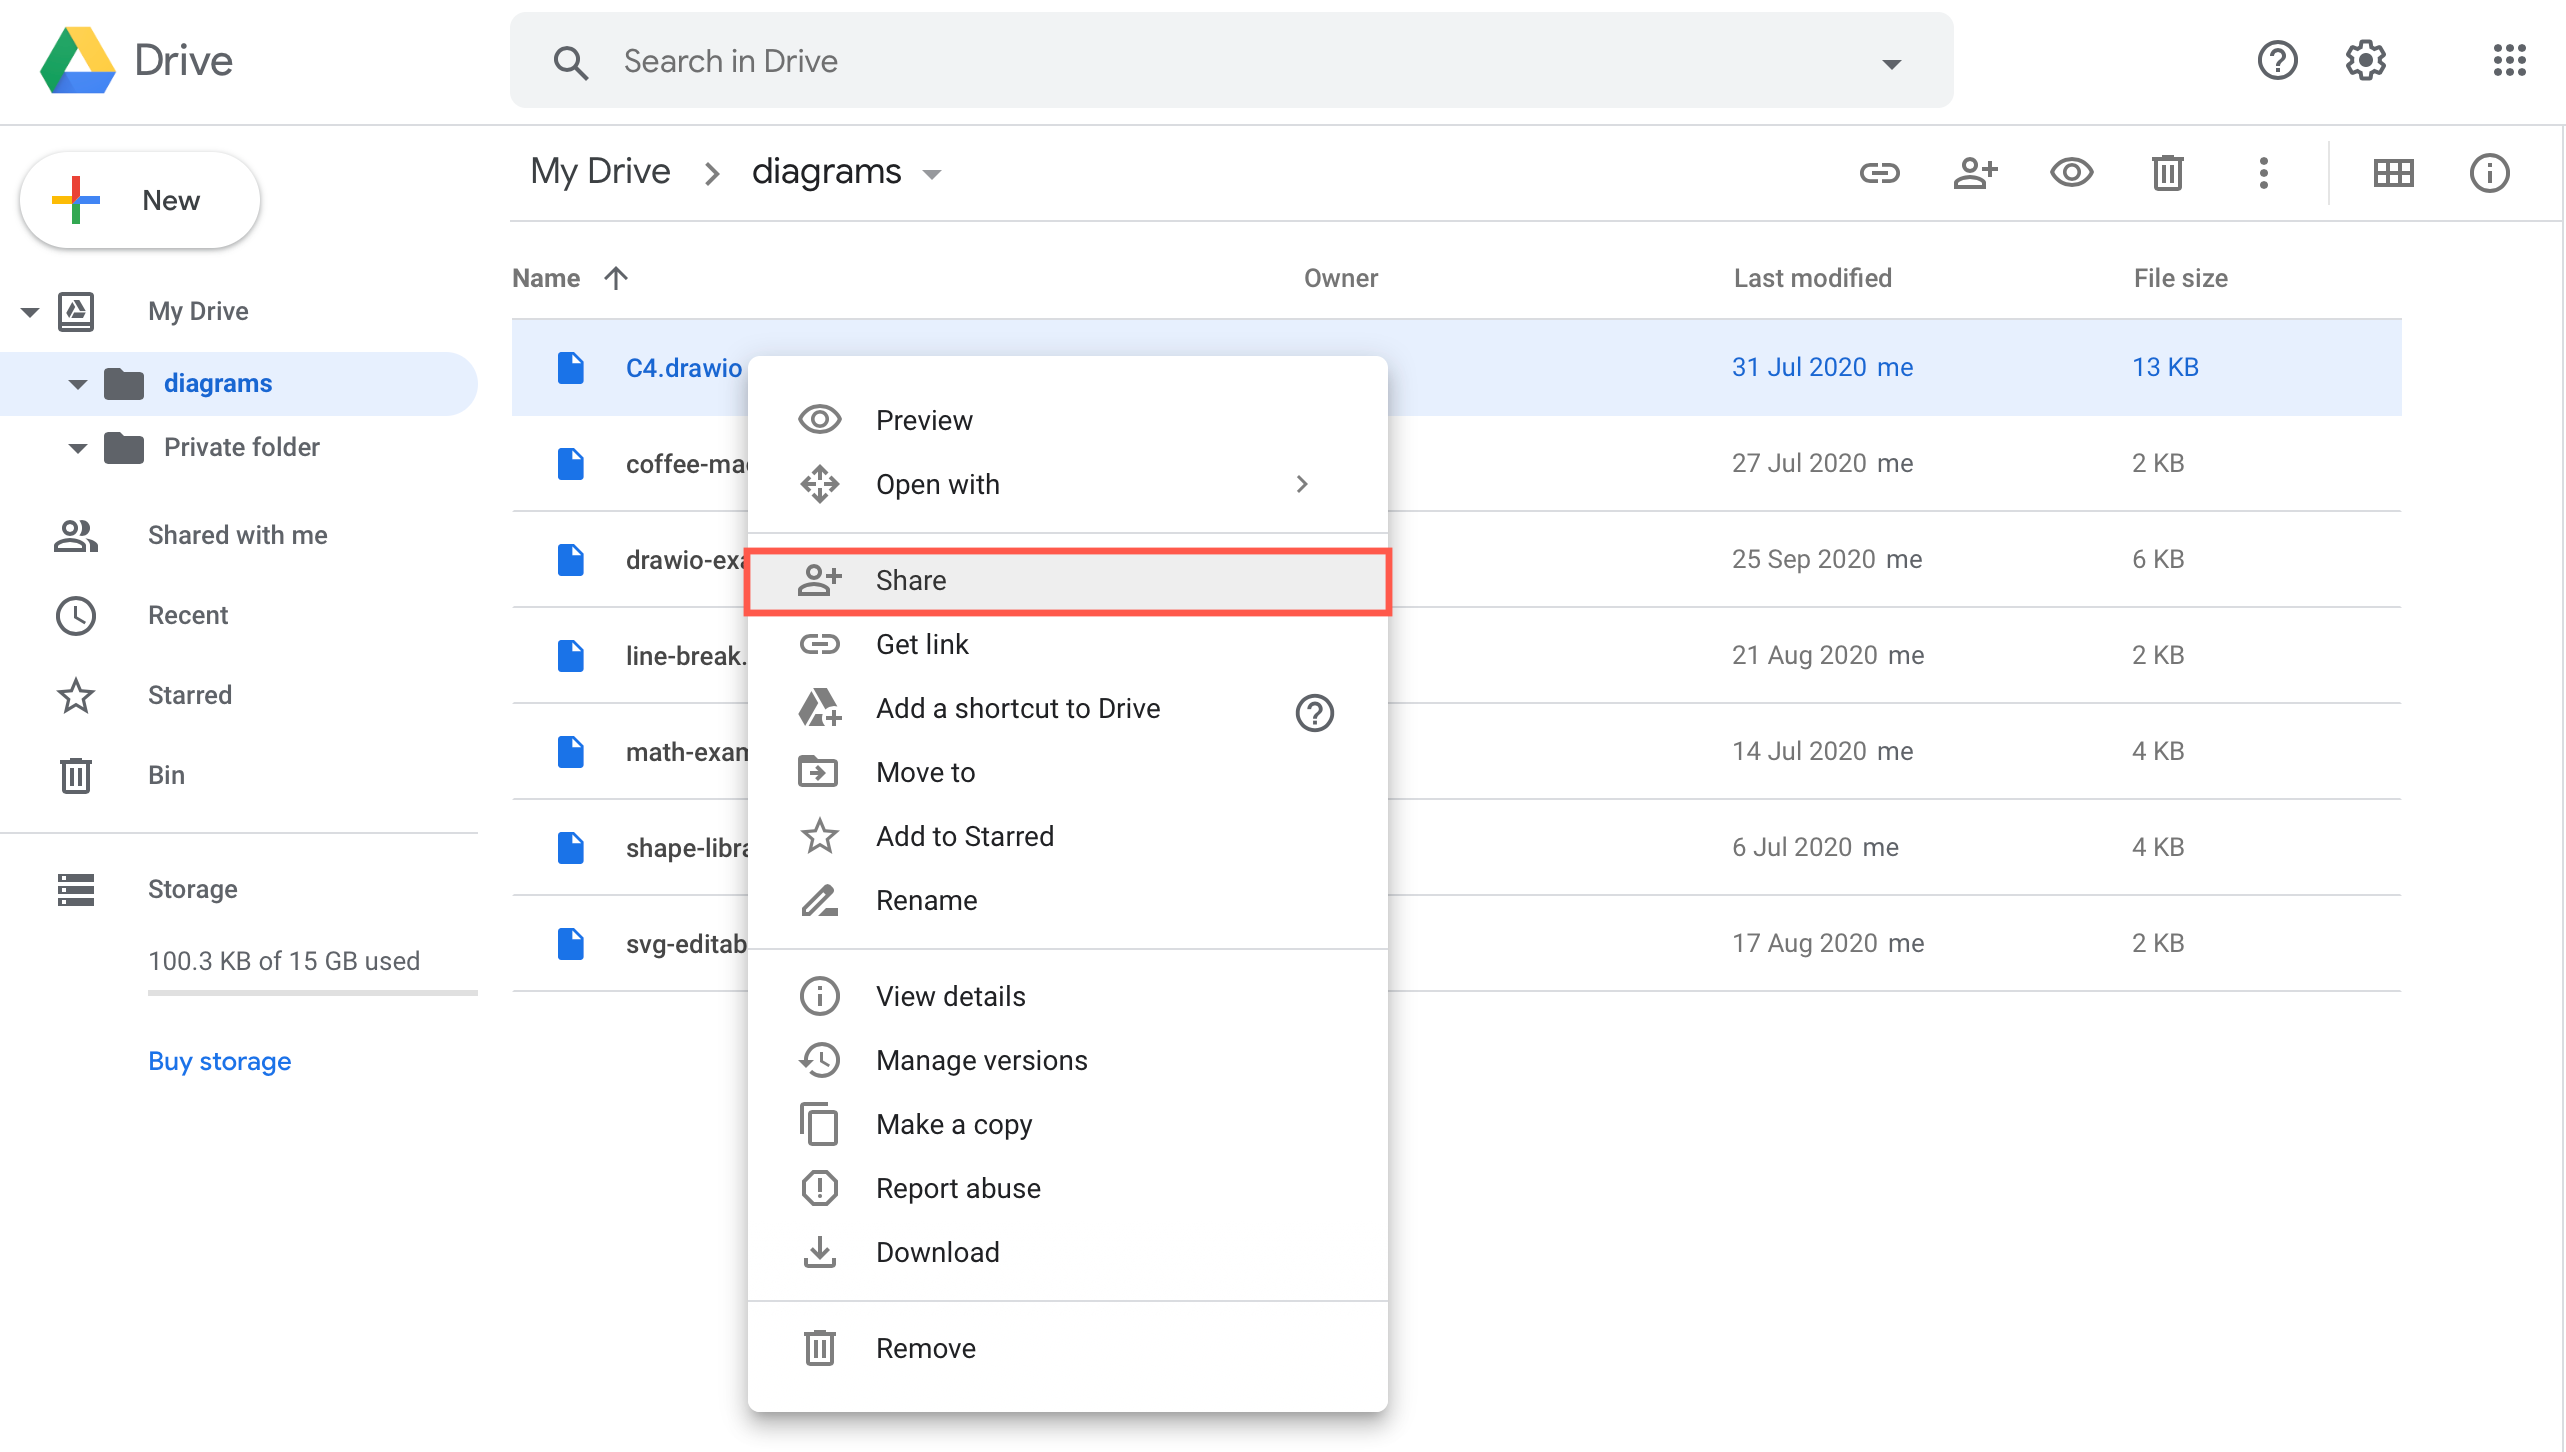Switch to grid view layout
The image size is (2566, 1452).
click(x=2394, y=172)
